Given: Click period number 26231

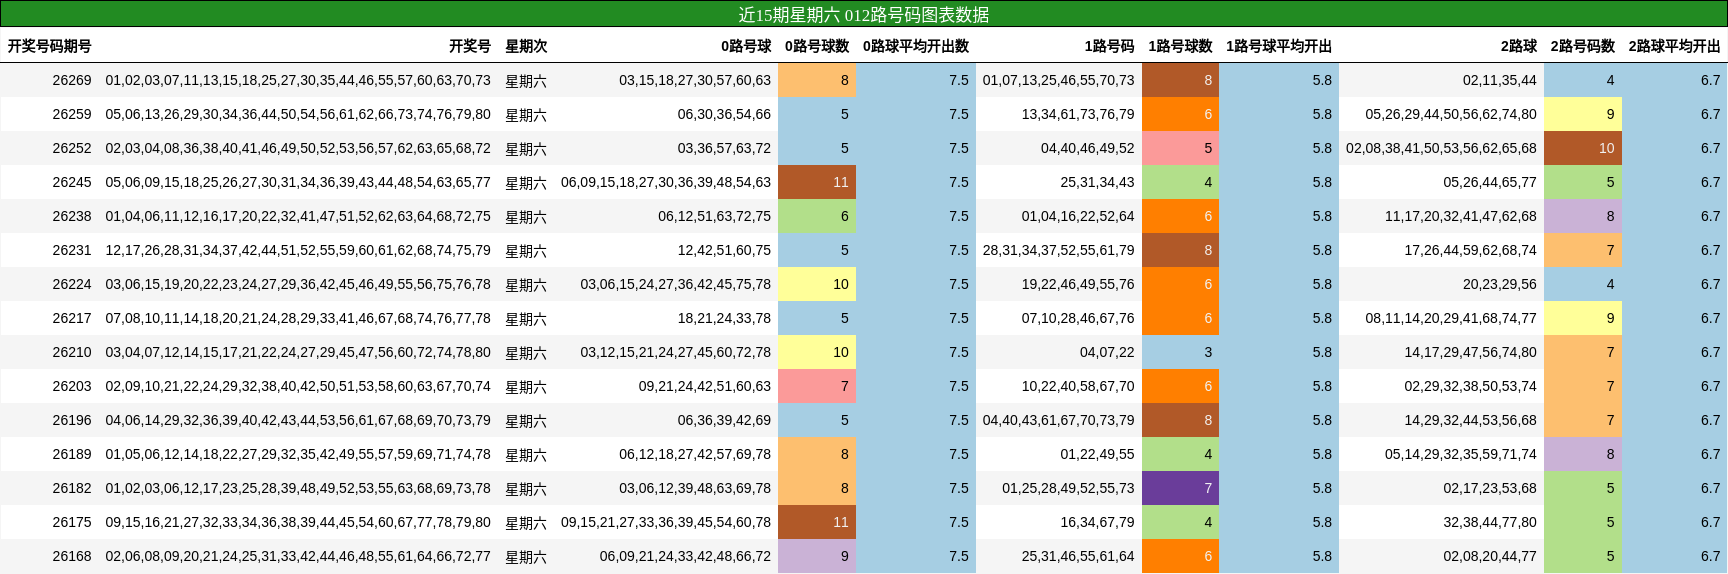Looking at the screenshot, I should 72,250.
